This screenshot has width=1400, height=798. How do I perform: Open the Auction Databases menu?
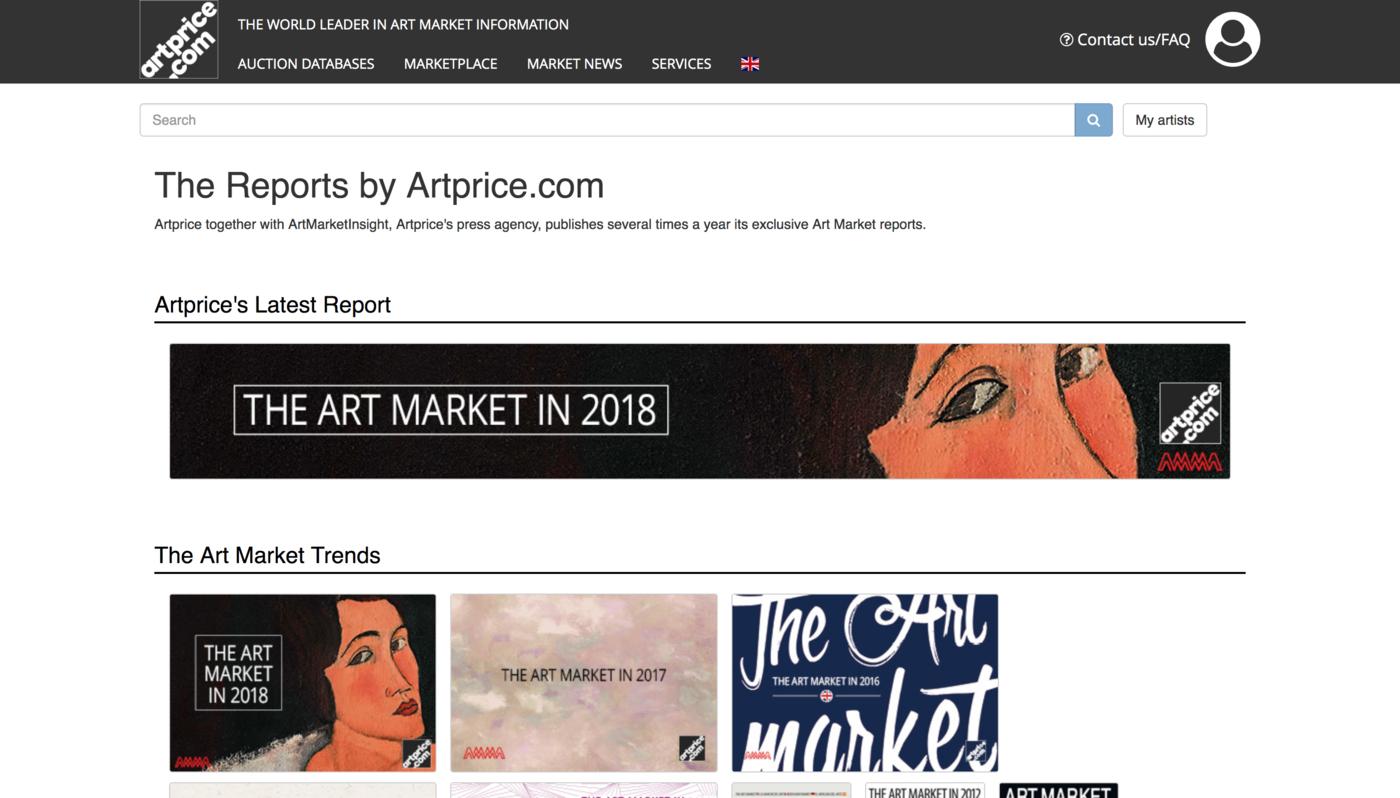[x=306, y=64]
